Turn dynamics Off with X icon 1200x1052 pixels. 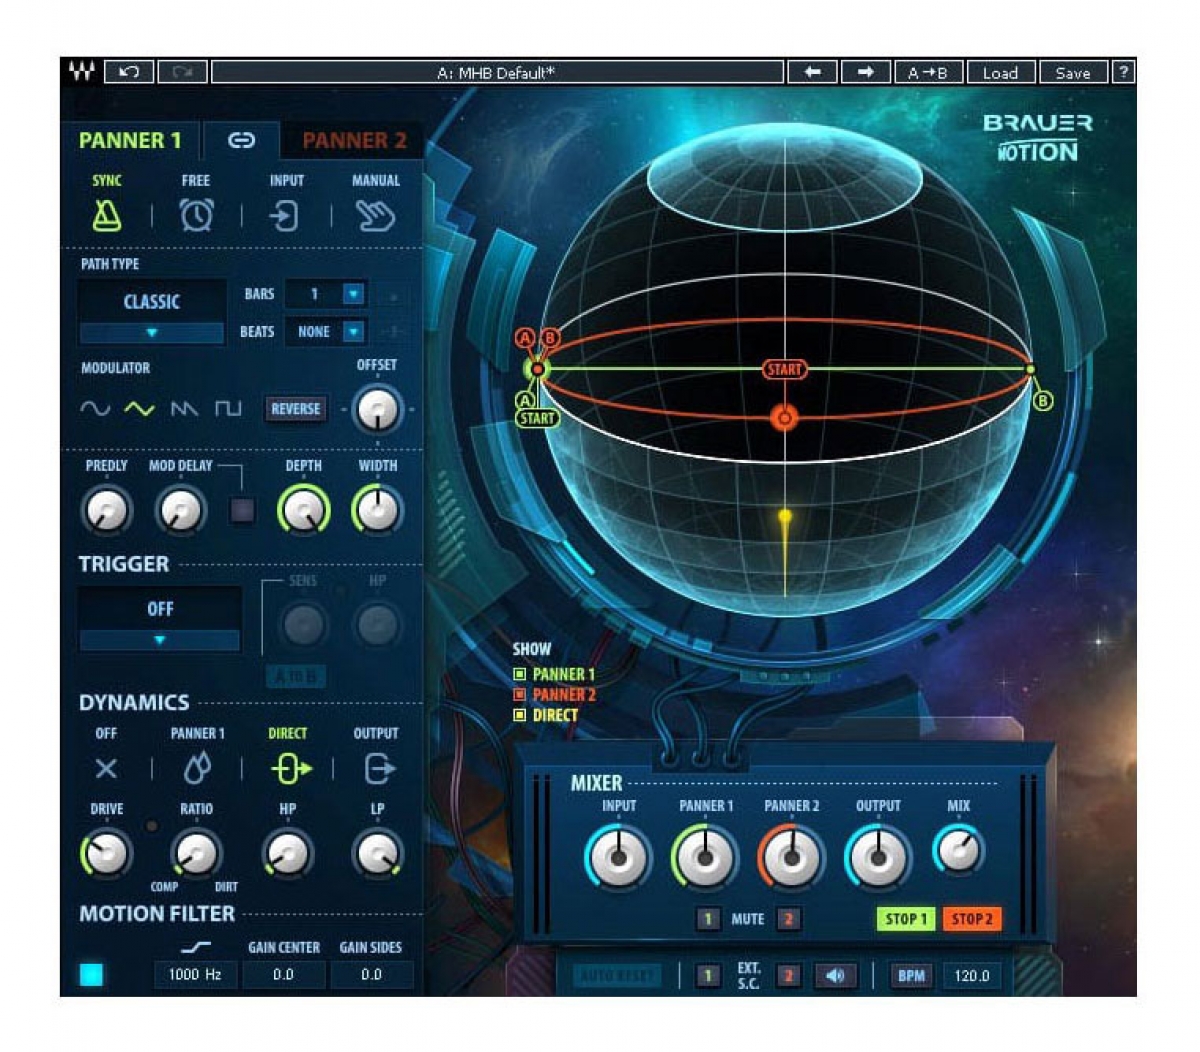(106, 768)
